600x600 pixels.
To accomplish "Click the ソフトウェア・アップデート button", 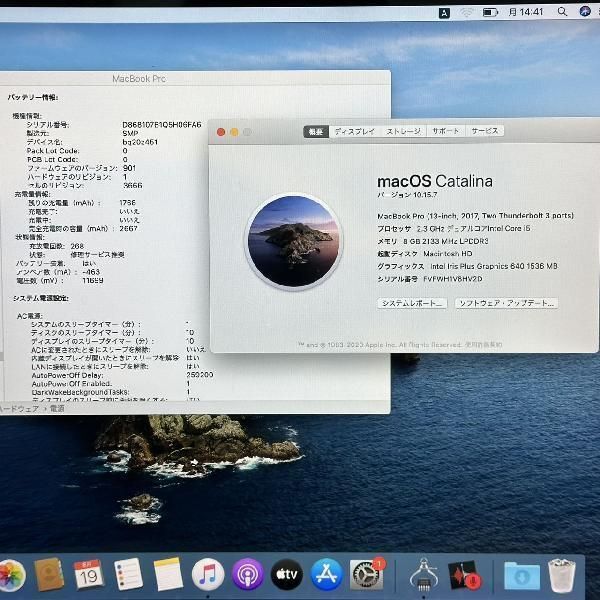I will point(506,303).
